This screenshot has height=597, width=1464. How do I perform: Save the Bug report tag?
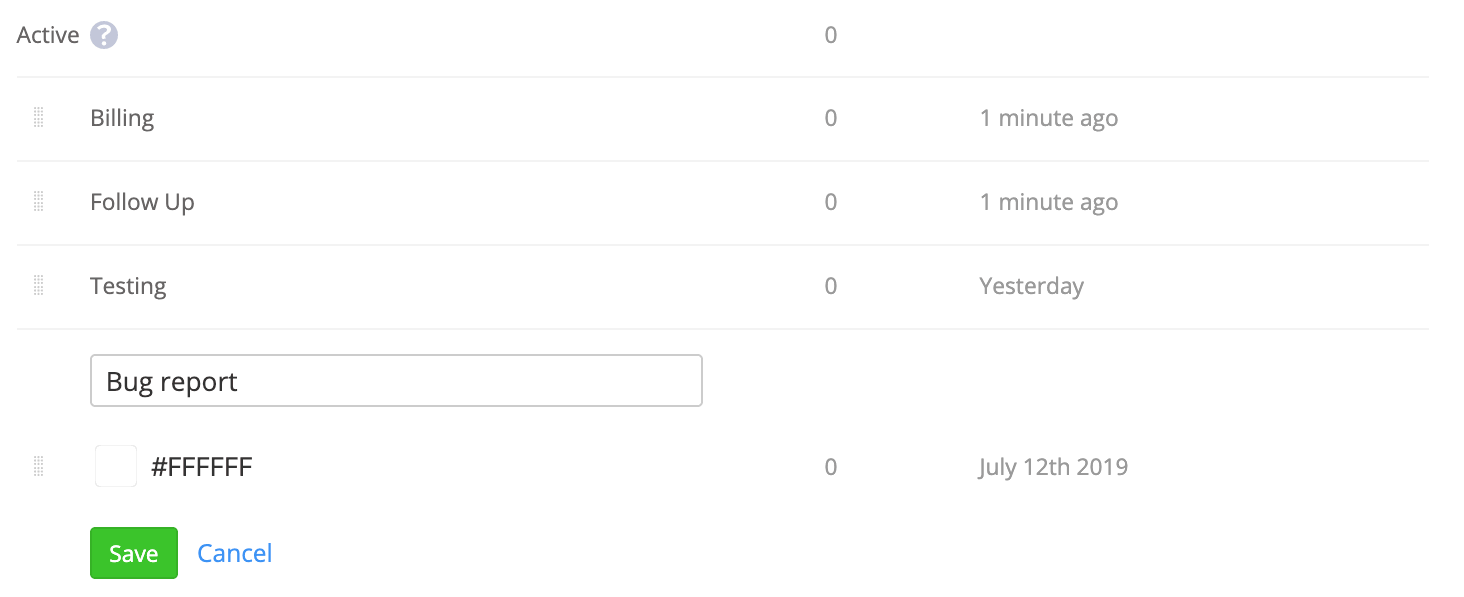coord(134,553)
